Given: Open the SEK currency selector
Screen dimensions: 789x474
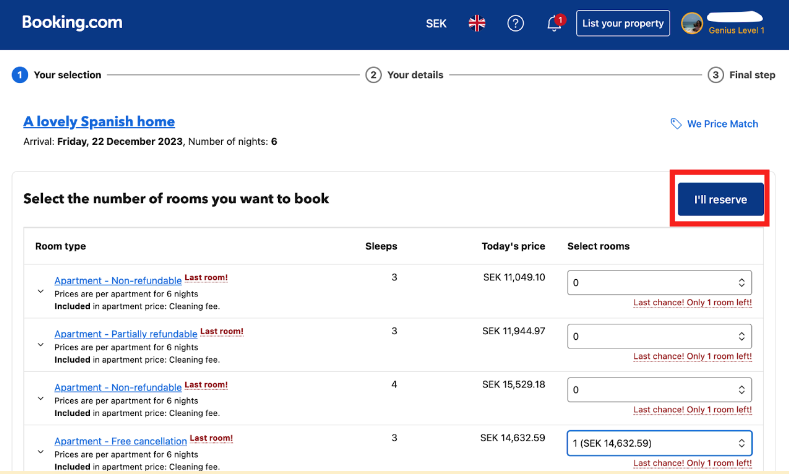Looking at the screenshot, I should (x=436, y=23).
